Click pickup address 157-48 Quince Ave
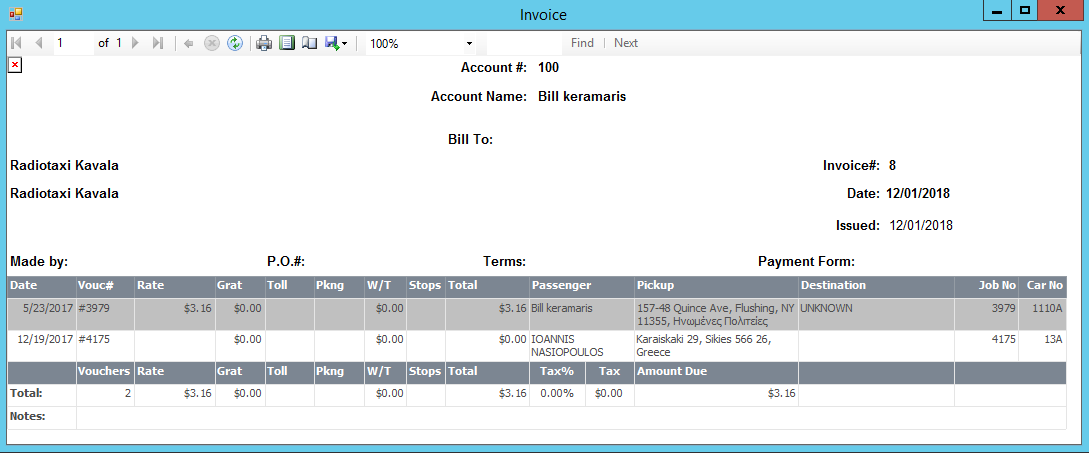This screenshot has width=1089, height=453. click(x=715, y=315)
